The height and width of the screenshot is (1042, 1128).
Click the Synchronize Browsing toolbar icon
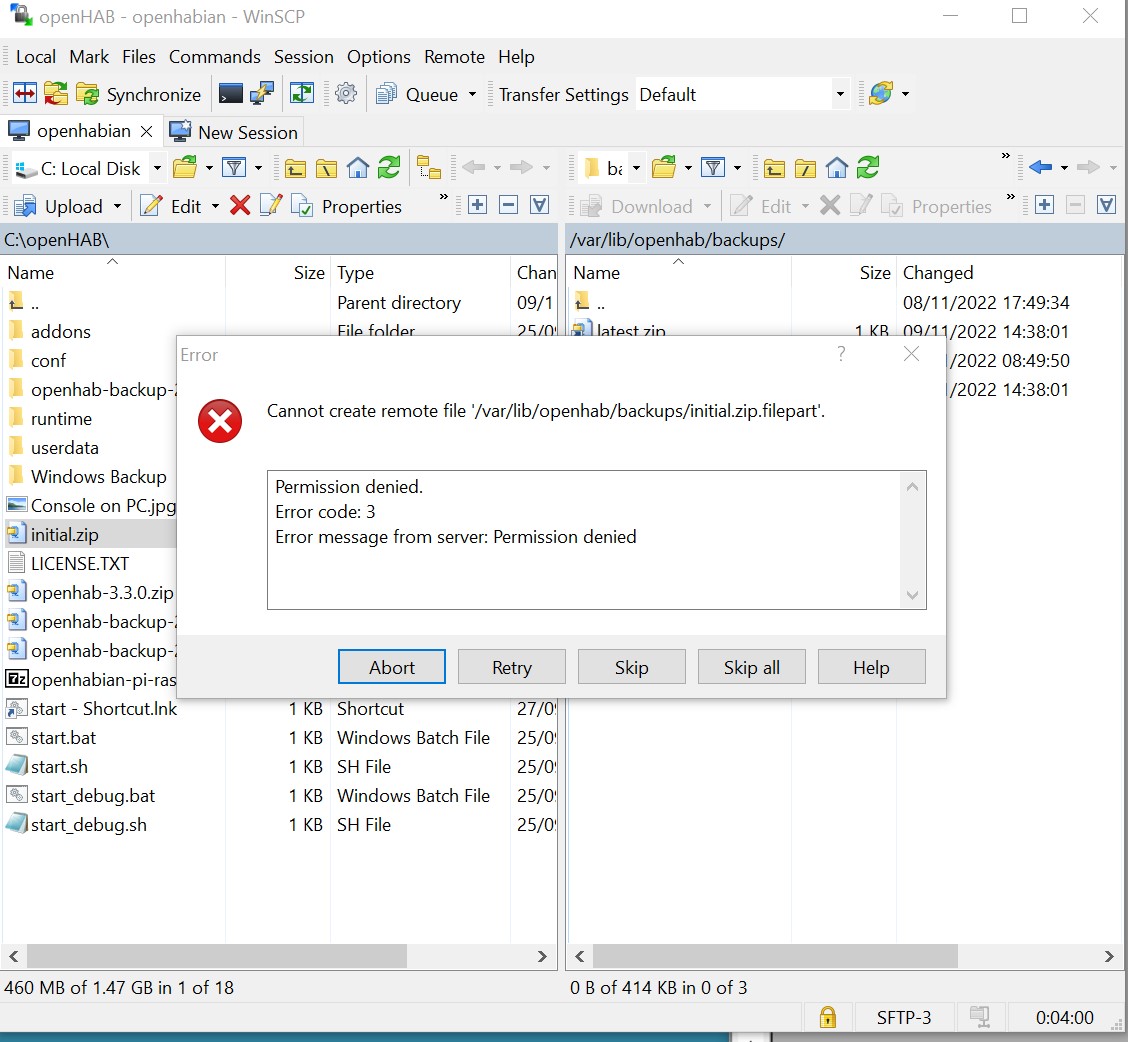pos(55,94)
